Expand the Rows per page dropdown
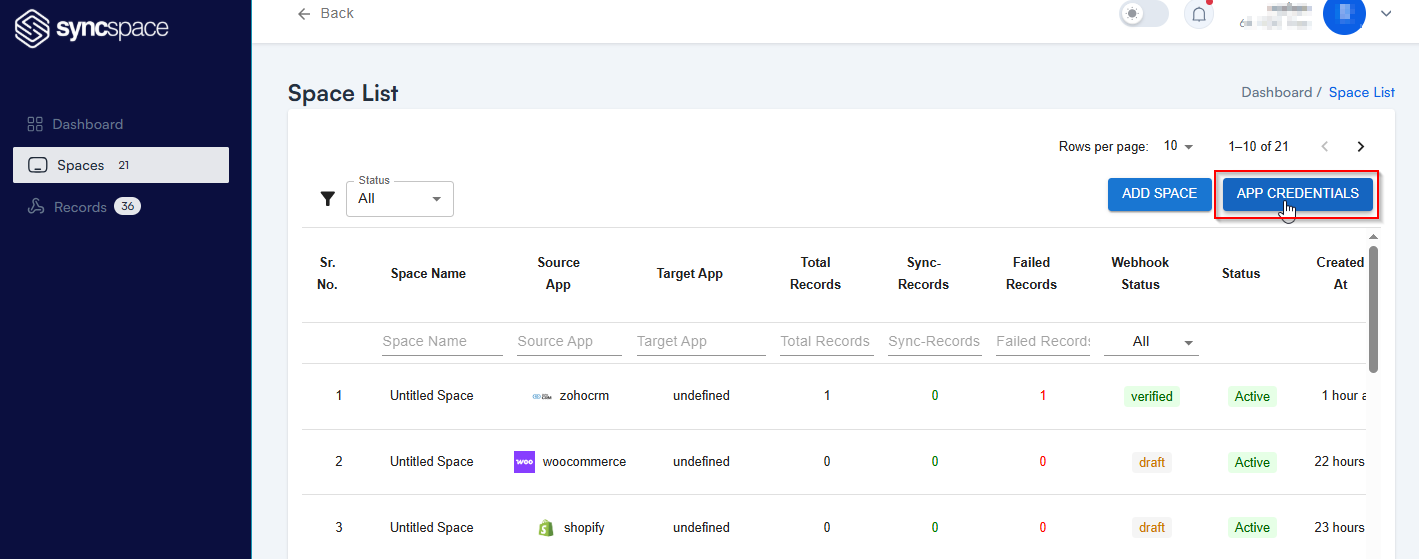 pyautogui.click(x=1179, y=147)
